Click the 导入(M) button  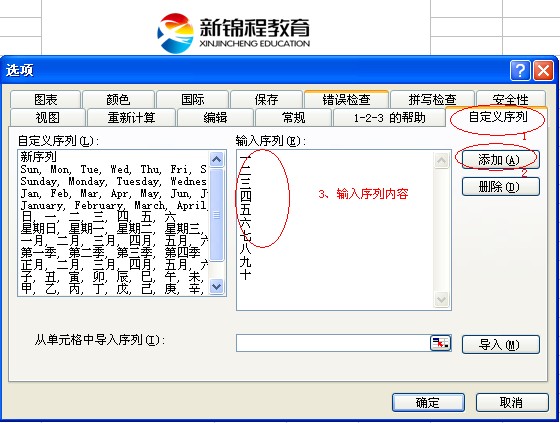500,344
